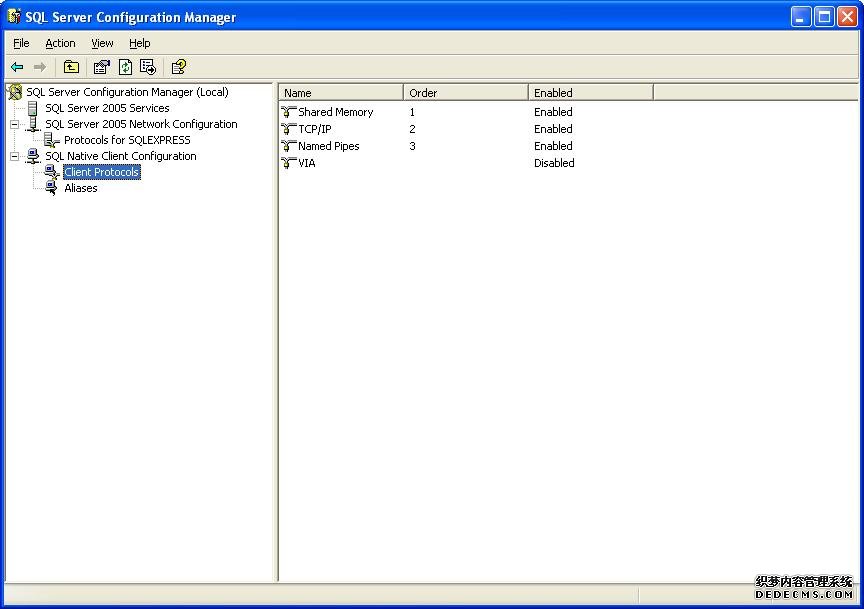
Task: Click the Forward navigation arrow
Action: tap(39, 67)
